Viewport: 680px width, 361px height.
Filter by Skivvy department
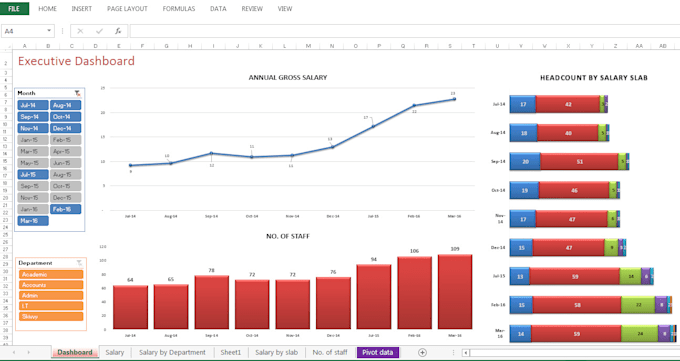(x=51, y=316)
